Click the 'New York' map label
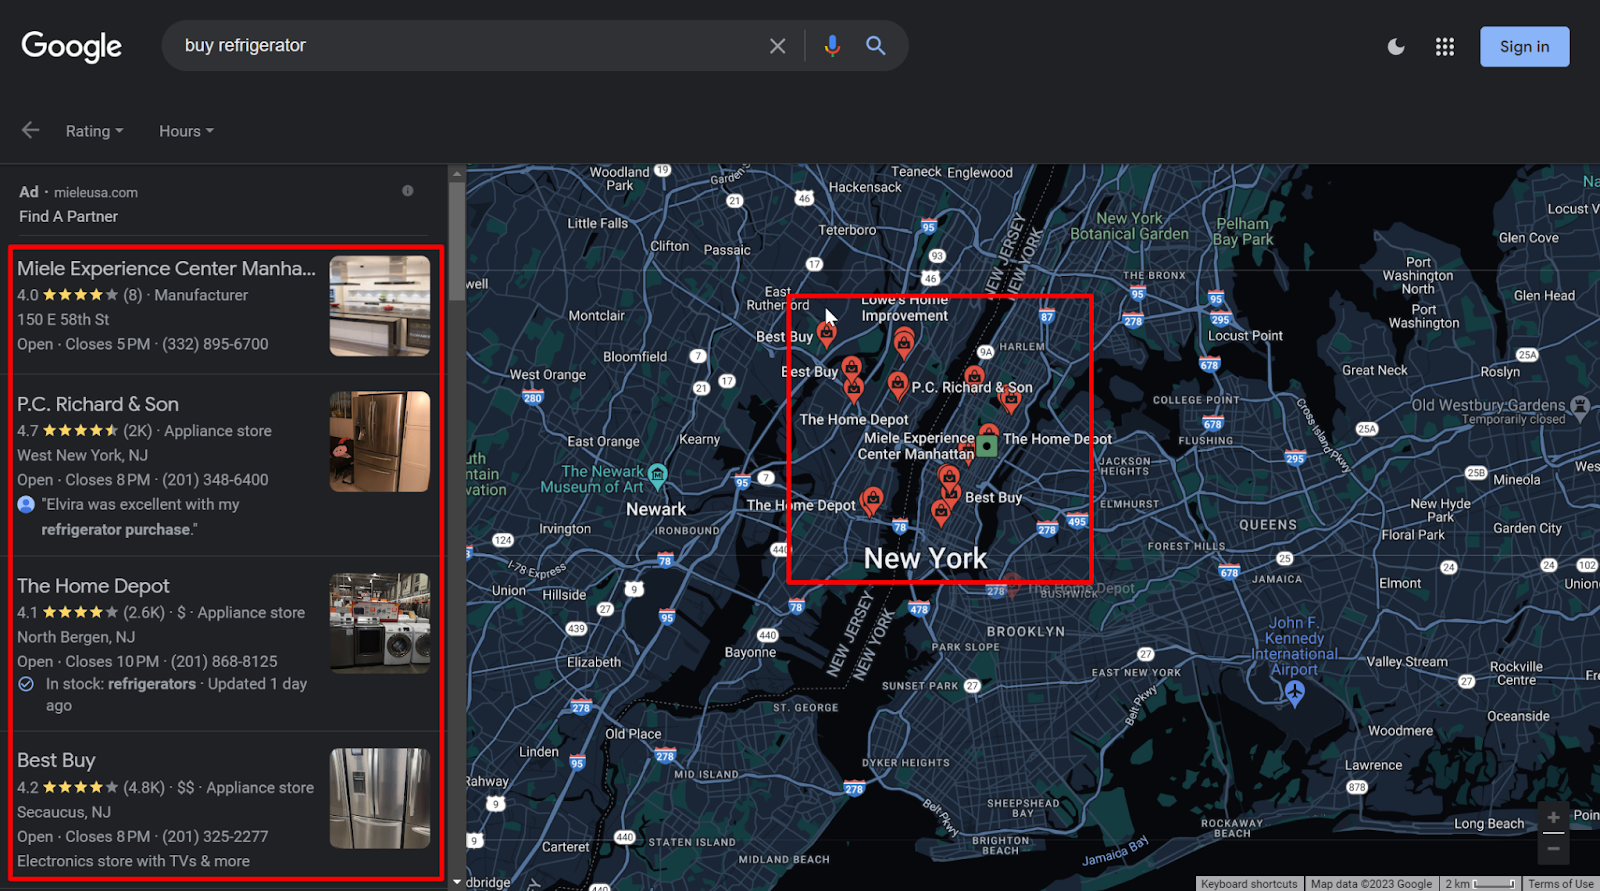This screenshot has height=891, width=1600. 925,558
